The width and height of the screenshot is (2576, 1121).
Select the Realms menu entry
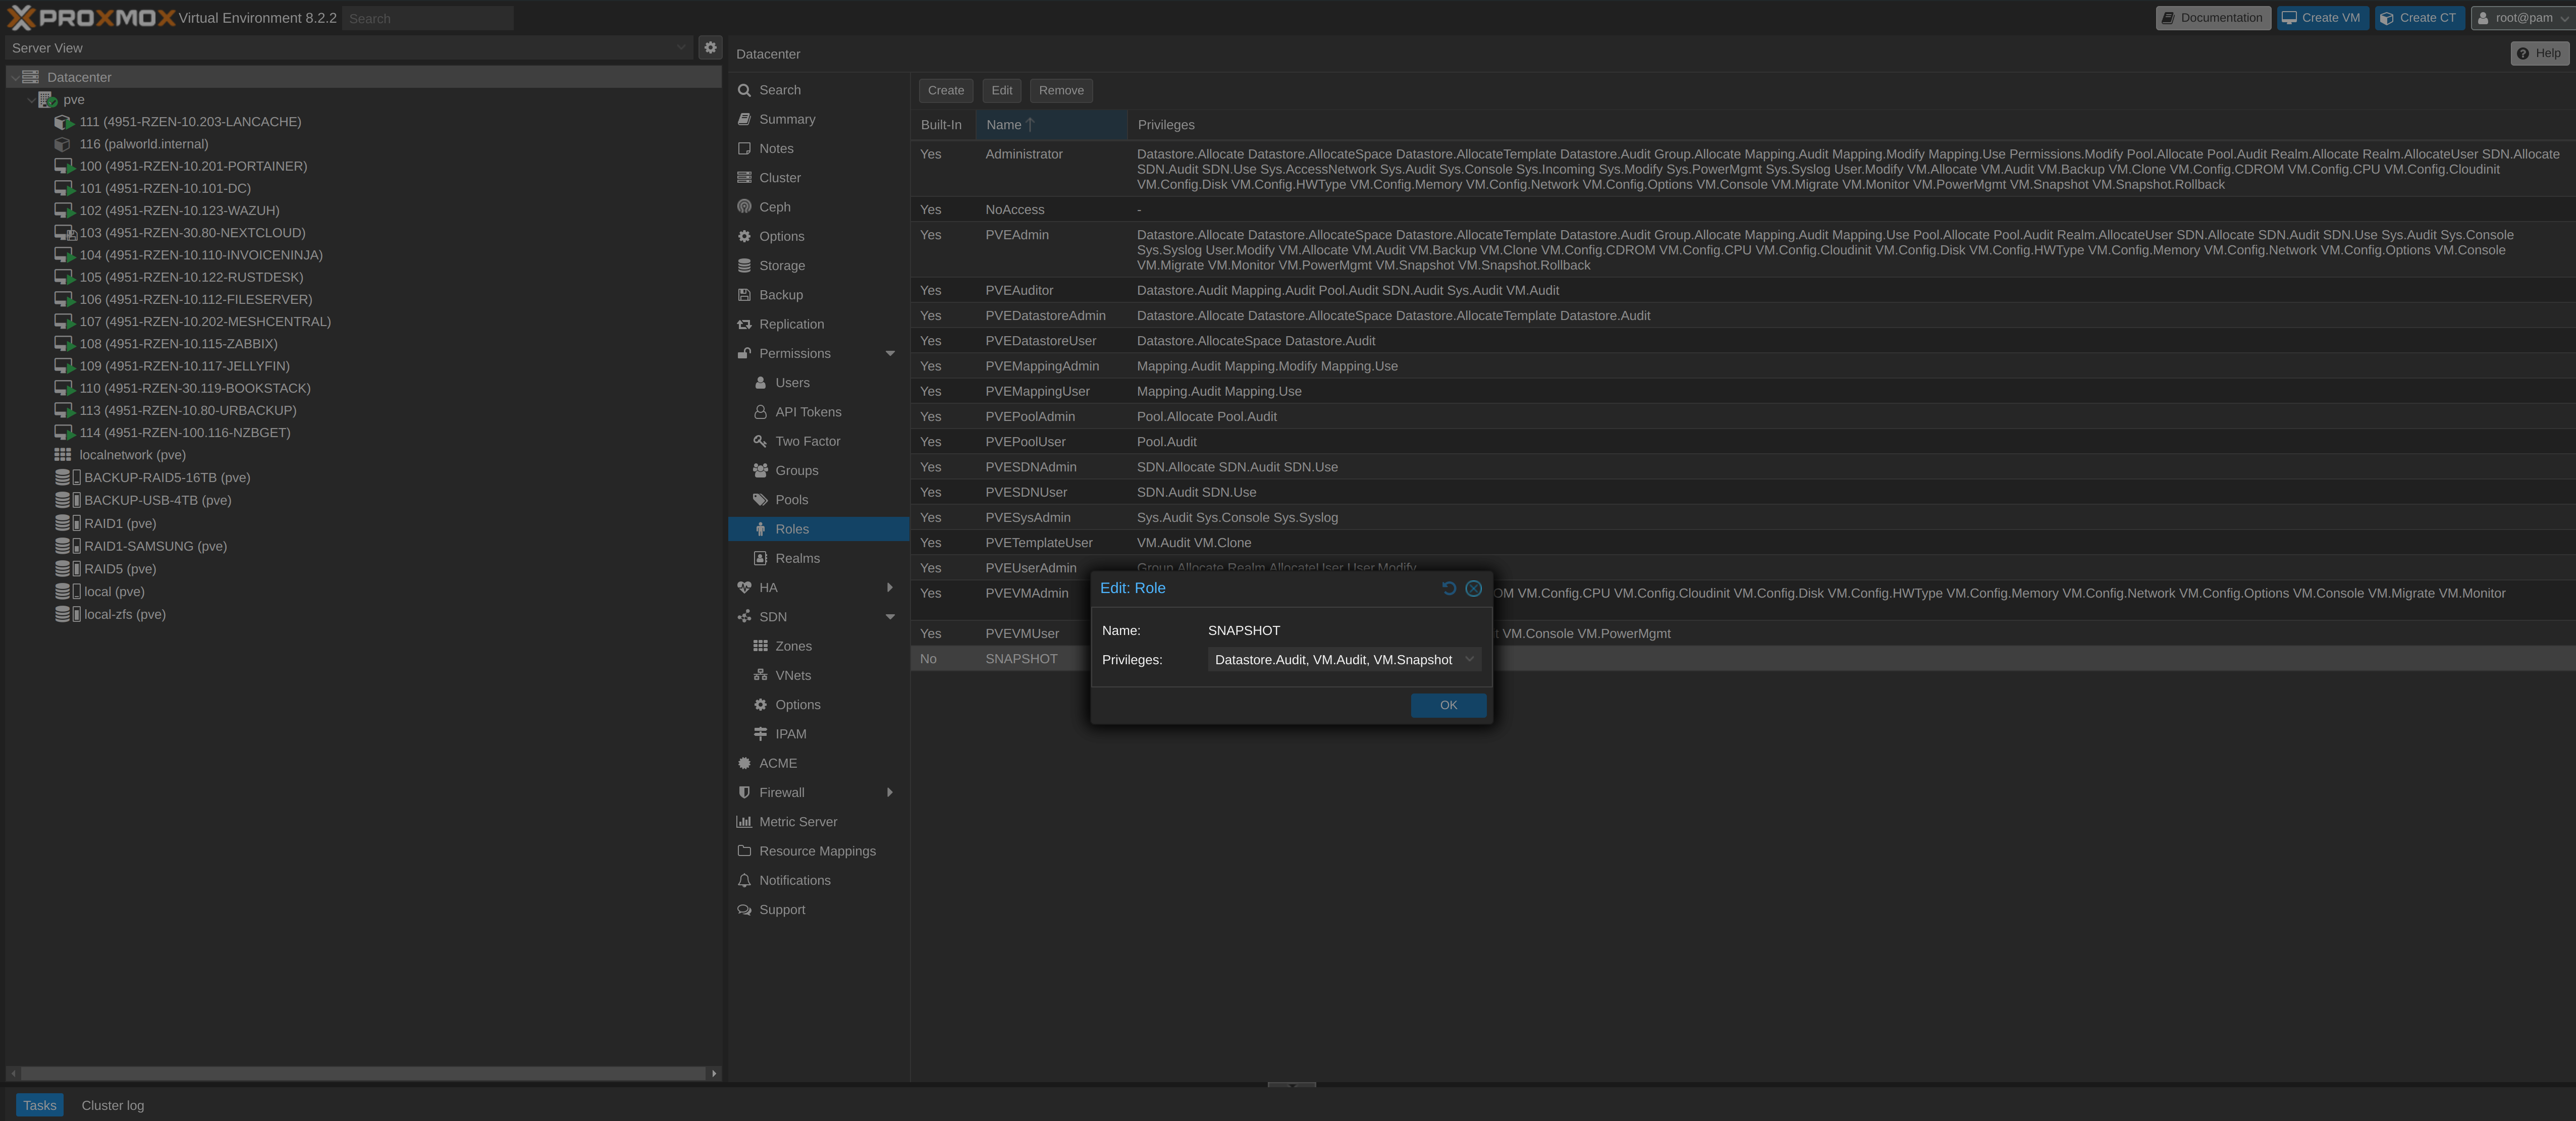797,558
